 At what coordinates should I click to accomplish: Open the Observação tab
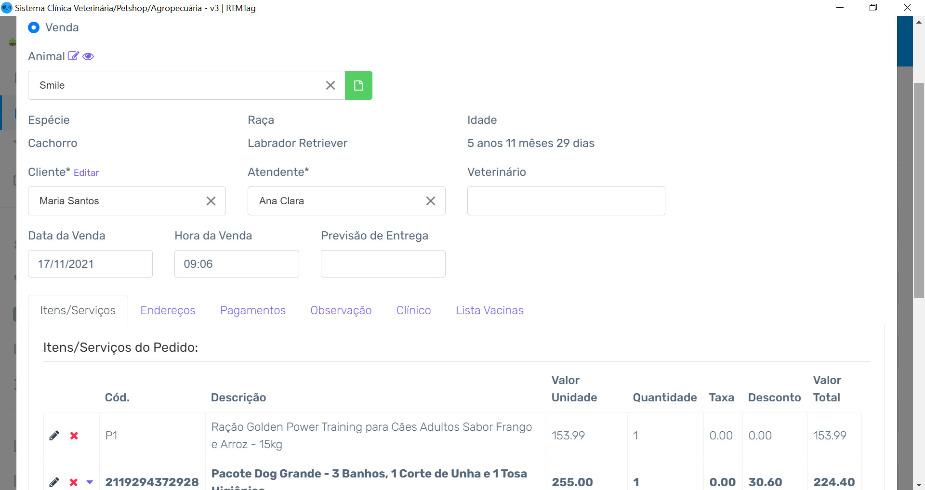tap(341, 310)
